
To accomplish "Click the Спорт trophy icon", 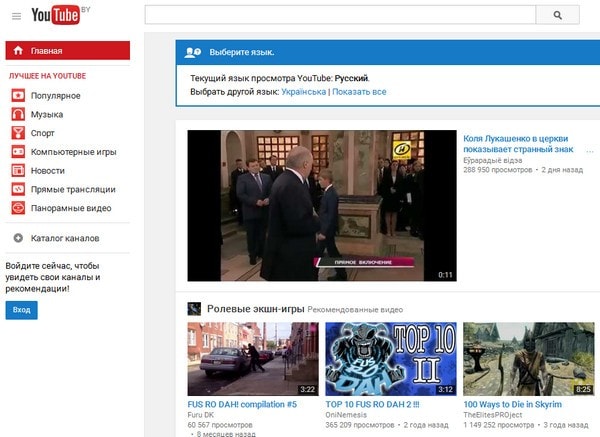I will point(18,133).
